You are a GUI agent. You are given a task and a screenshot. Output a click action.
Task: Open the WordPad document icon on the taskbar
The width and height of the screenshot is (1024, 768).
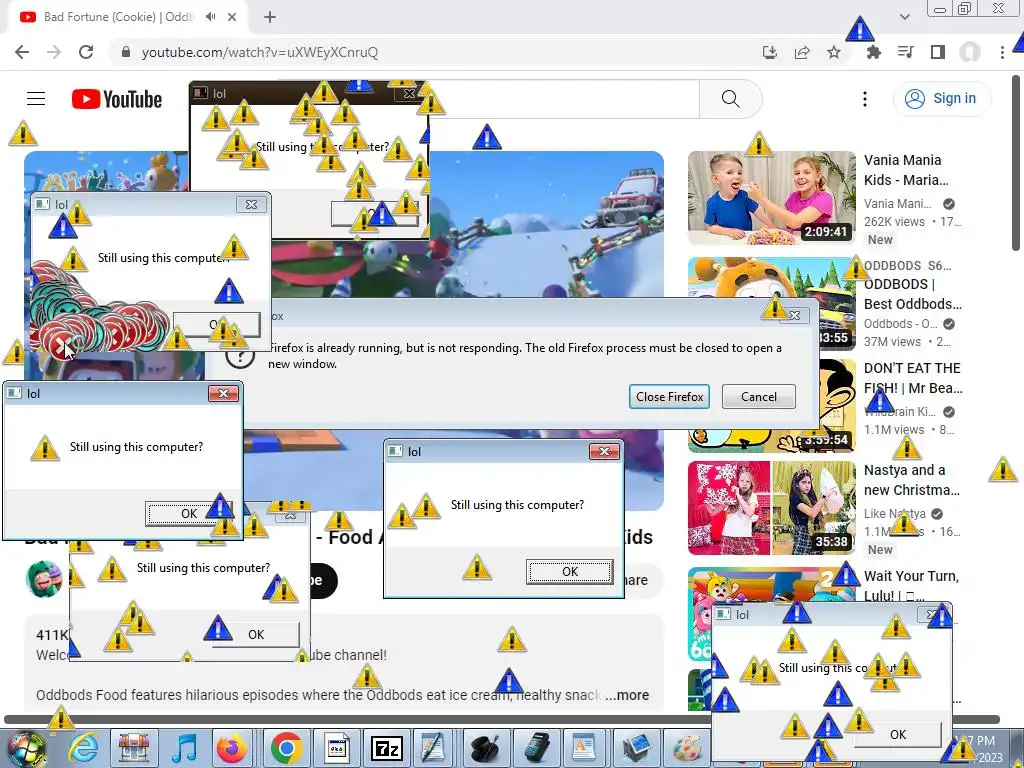pos(583,748)
